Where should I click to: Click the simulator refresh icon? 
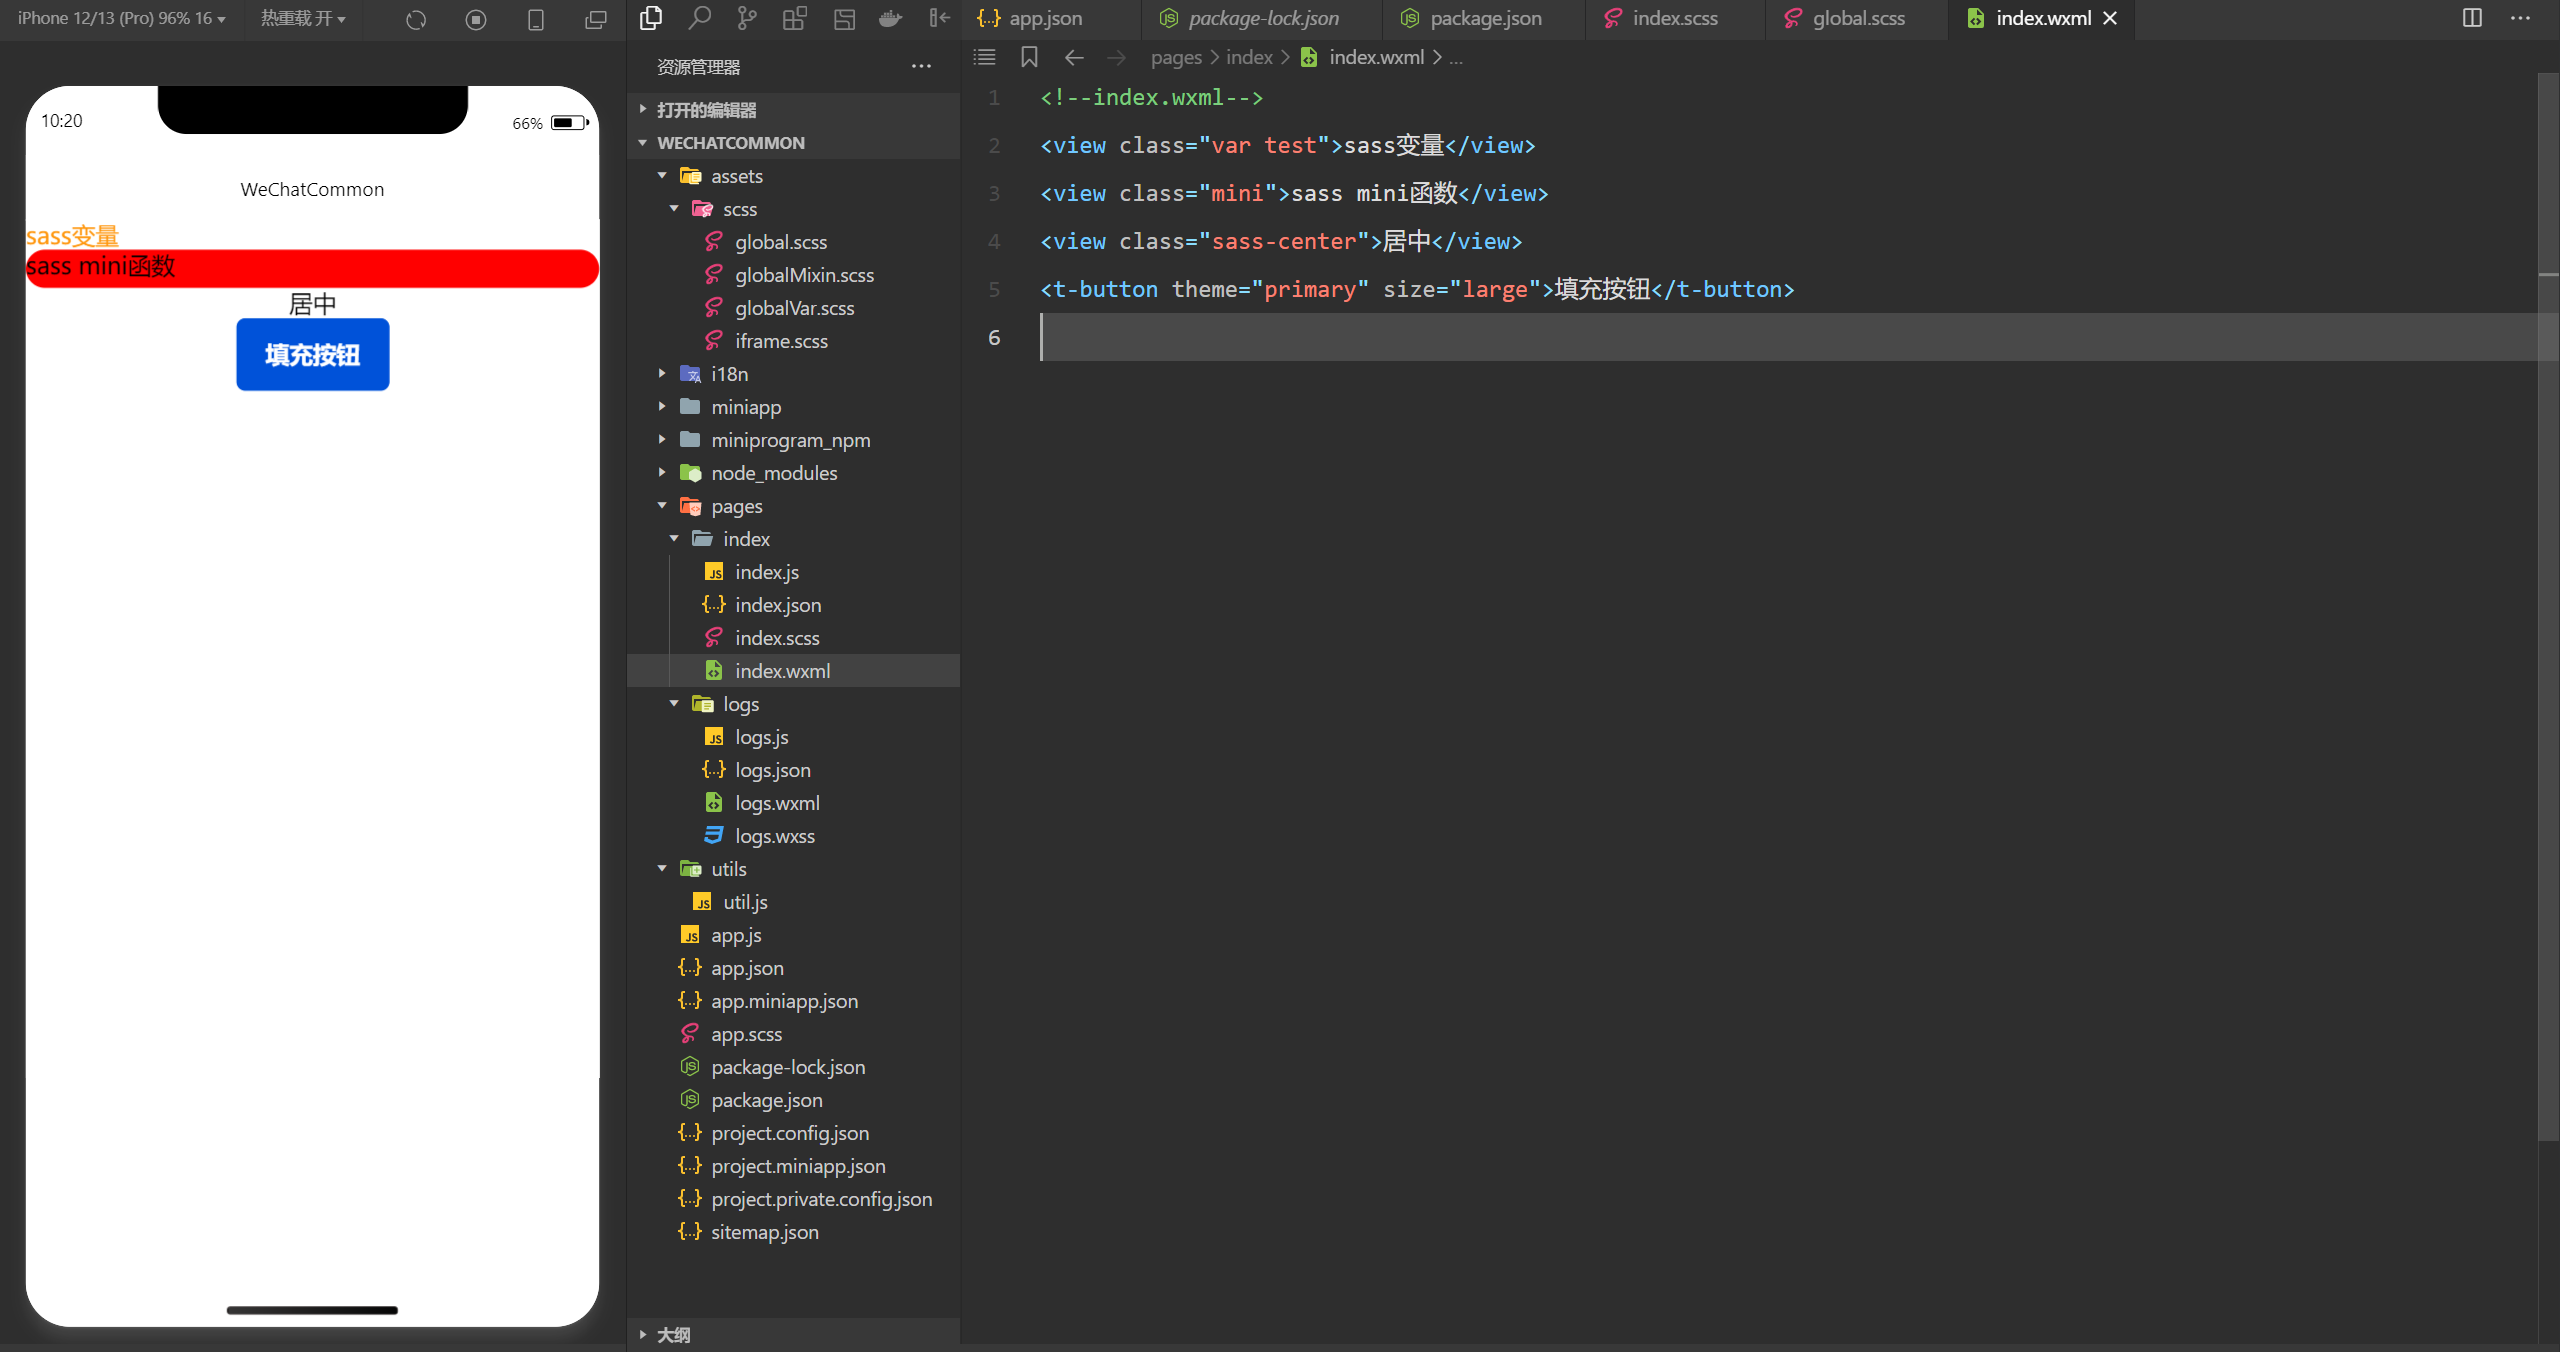coord(416,19)
